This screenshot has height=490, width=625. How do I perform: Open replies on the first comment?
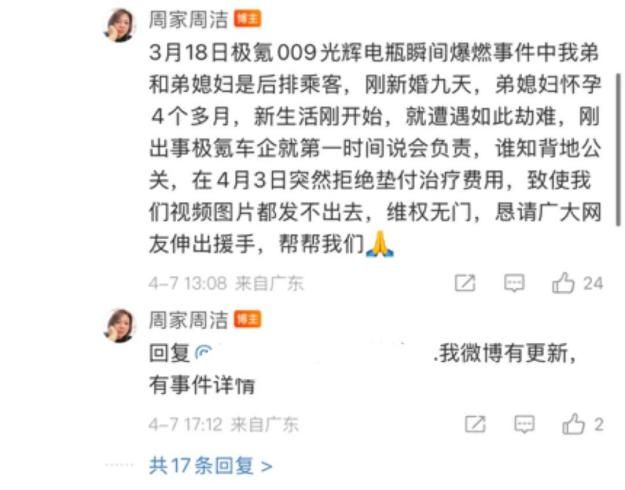(x=514, y=283)
